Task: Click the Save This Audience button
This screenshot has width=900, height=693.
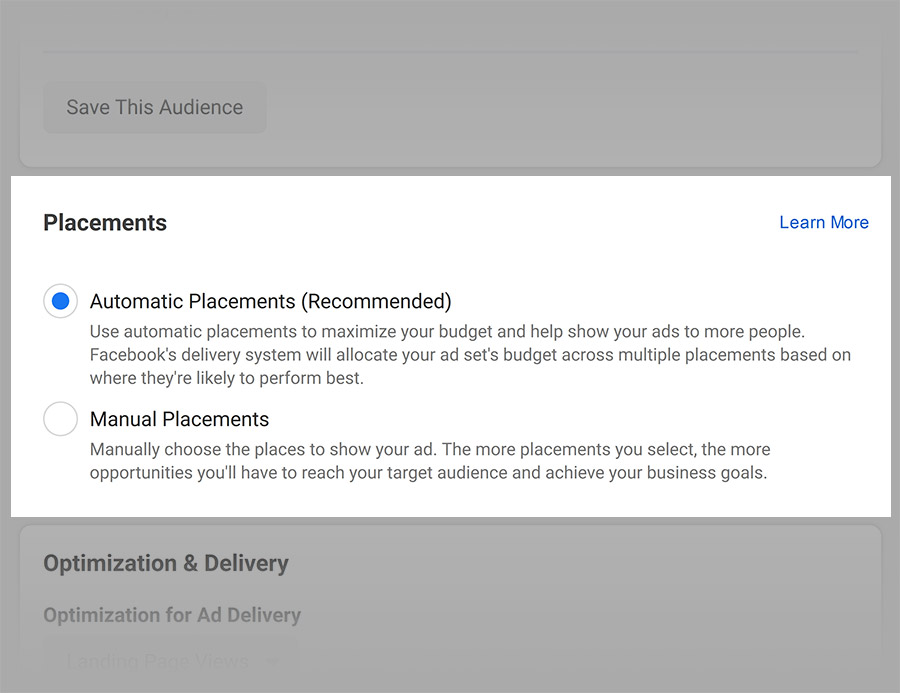Action: click(155, 107)
